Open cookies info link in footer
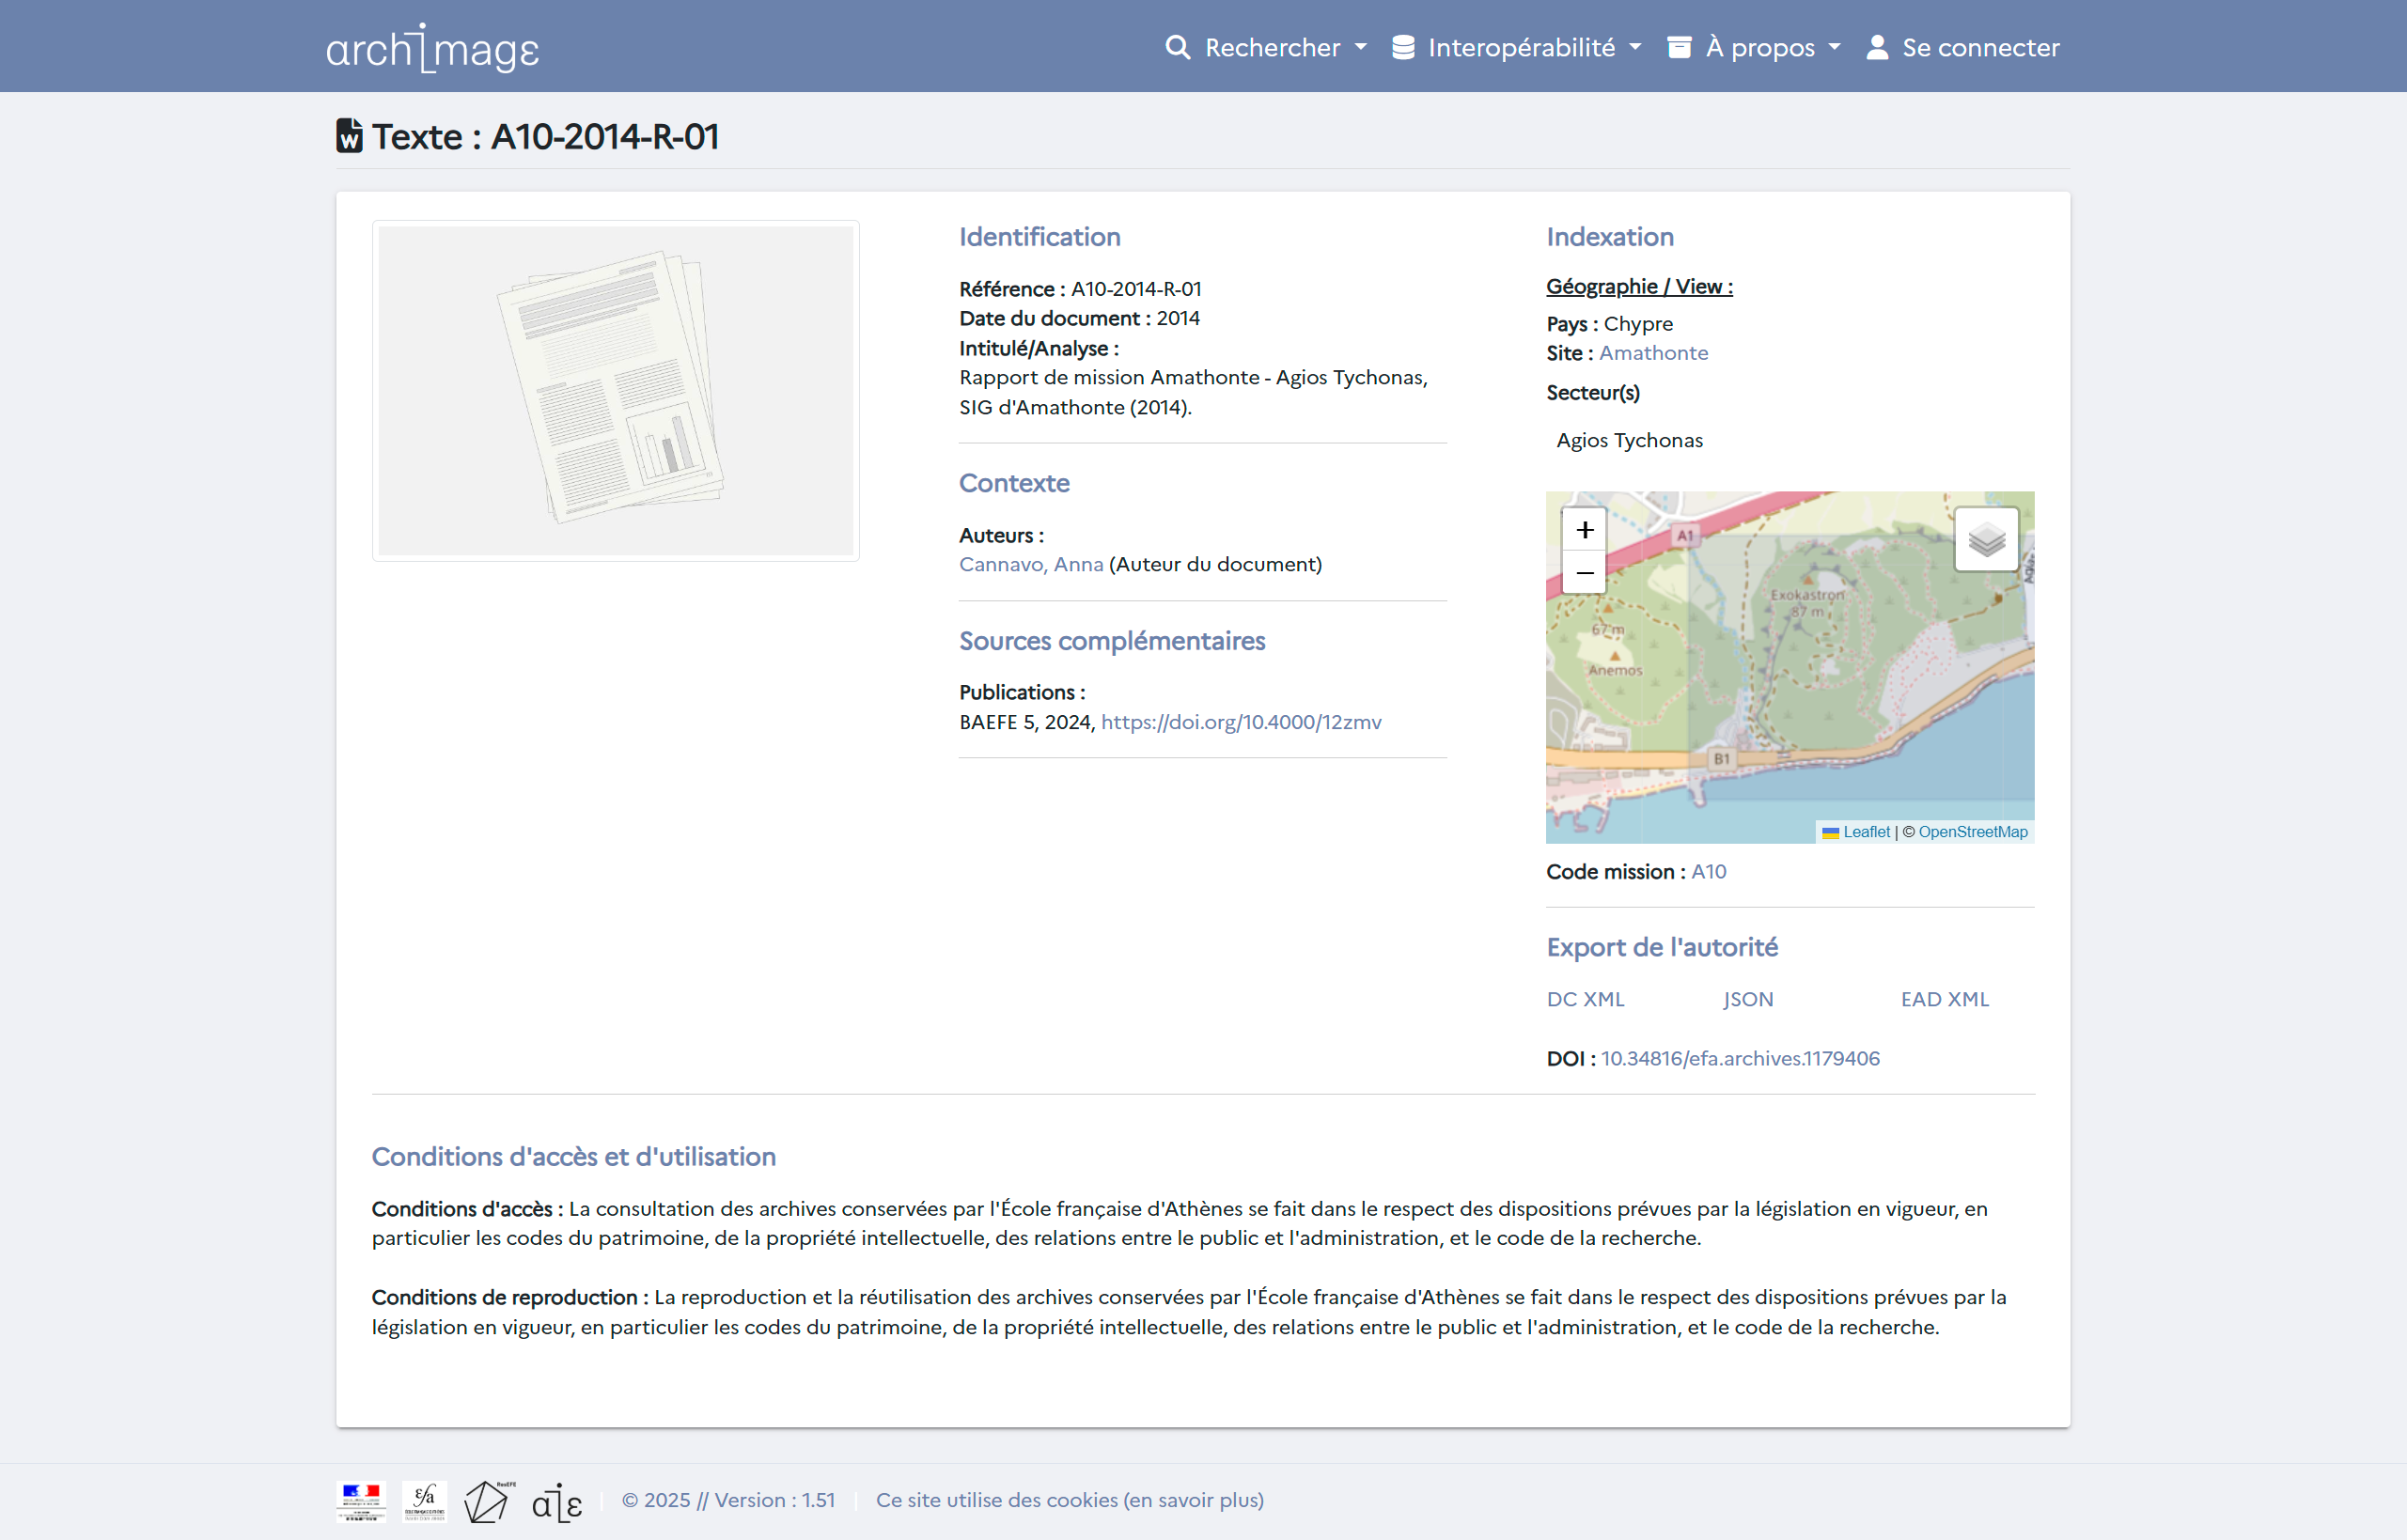The height and width of the screenshot is (1540, 2407). coord(1069,1500)
